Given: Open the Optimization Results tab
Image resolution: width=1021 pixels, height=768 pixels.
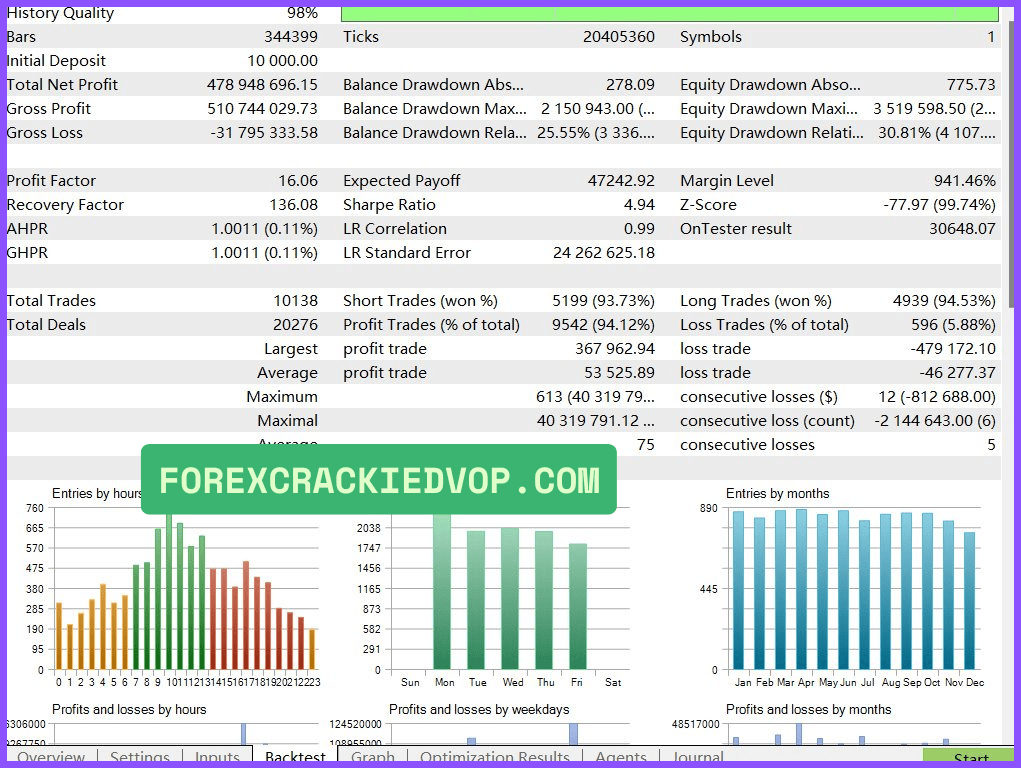Looking at the screenshot, I should 495,757.
